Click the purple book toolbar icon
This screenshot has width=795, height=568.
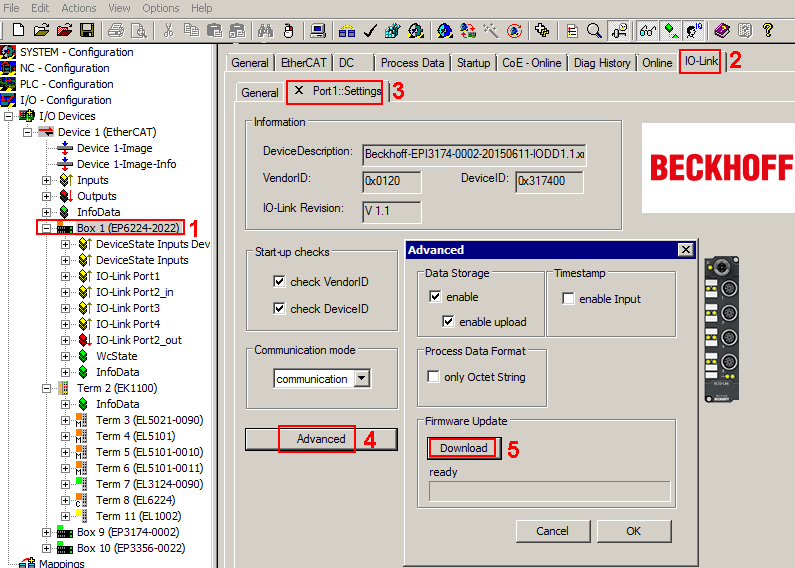tap(721, 30)
